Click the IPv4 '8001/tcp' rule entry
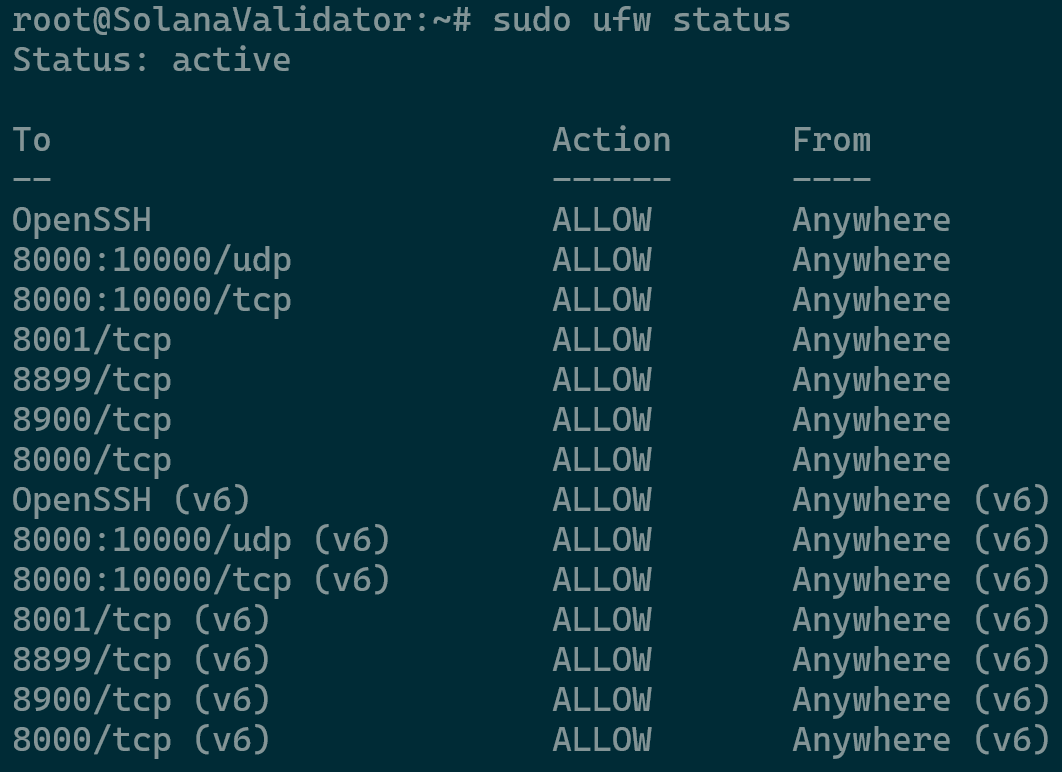The width and height of the screenshot is (1062, 772). click(x=92, y=340)
